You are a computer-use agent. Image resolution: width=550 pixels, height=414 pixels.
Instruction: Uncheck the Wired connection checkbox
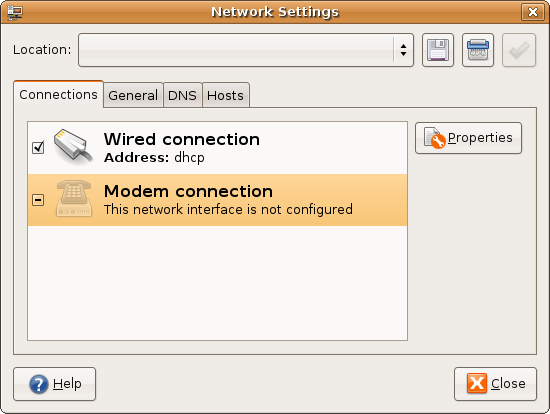38,147
